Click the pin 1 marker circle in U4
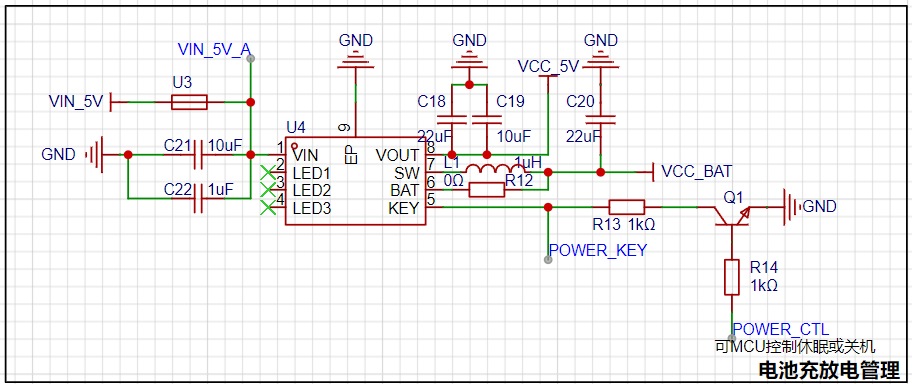912x384 pixels. point(294,145)
